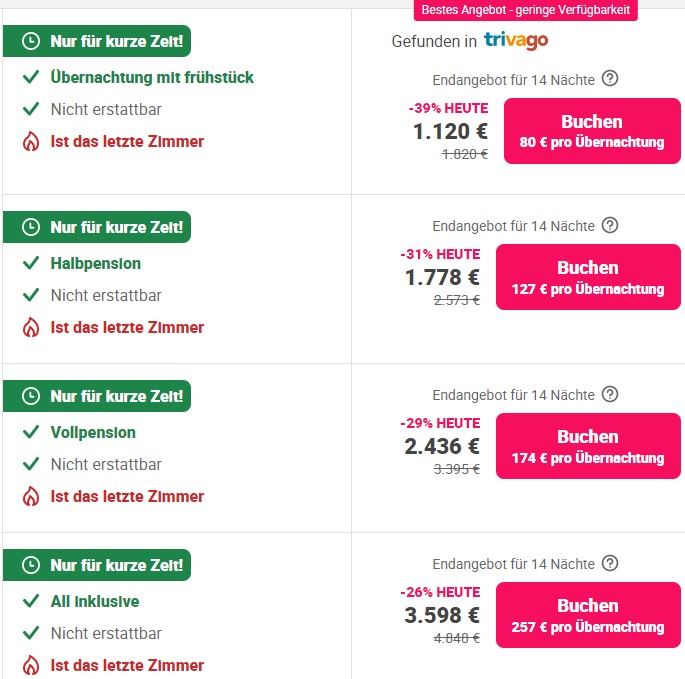Select the Halbpension label
Image resolution: width=685 pixels, height=679 pixels.
pos(96,263)
